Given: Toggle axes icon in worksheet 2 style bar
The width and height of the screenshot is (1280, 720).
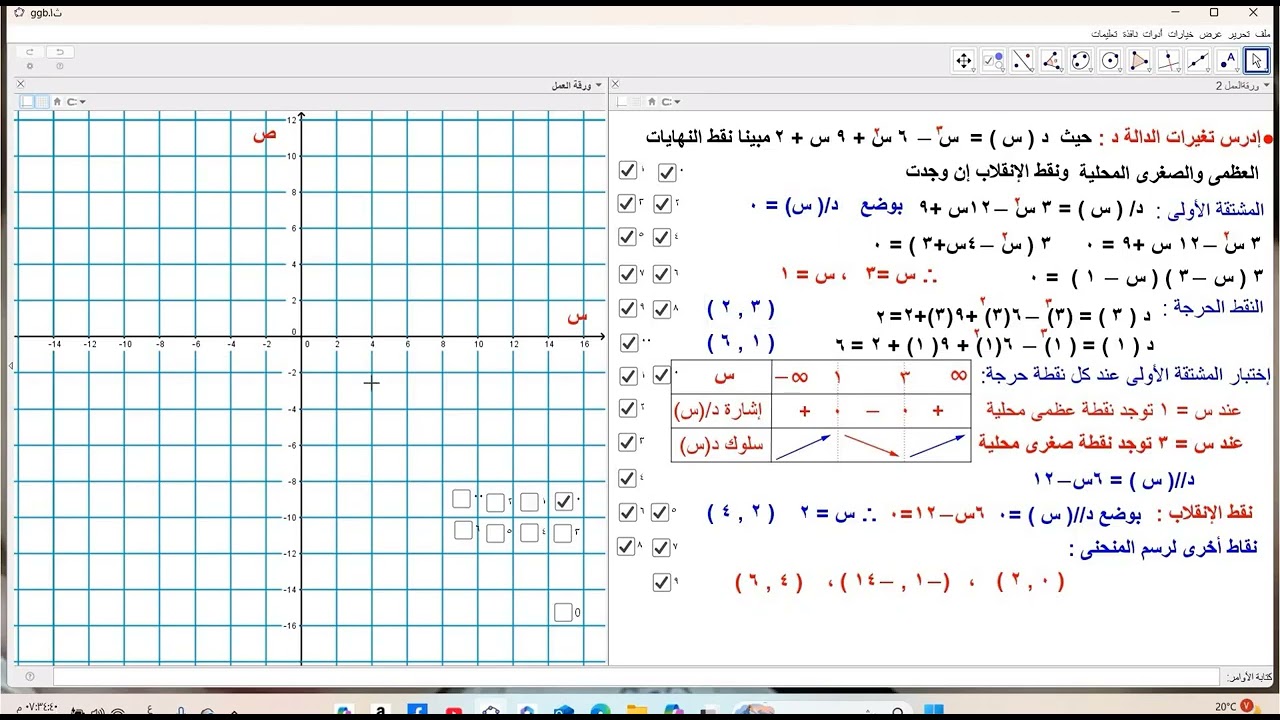Looking at the screenshot, I should pyautogui.click(x=622, y=101).
